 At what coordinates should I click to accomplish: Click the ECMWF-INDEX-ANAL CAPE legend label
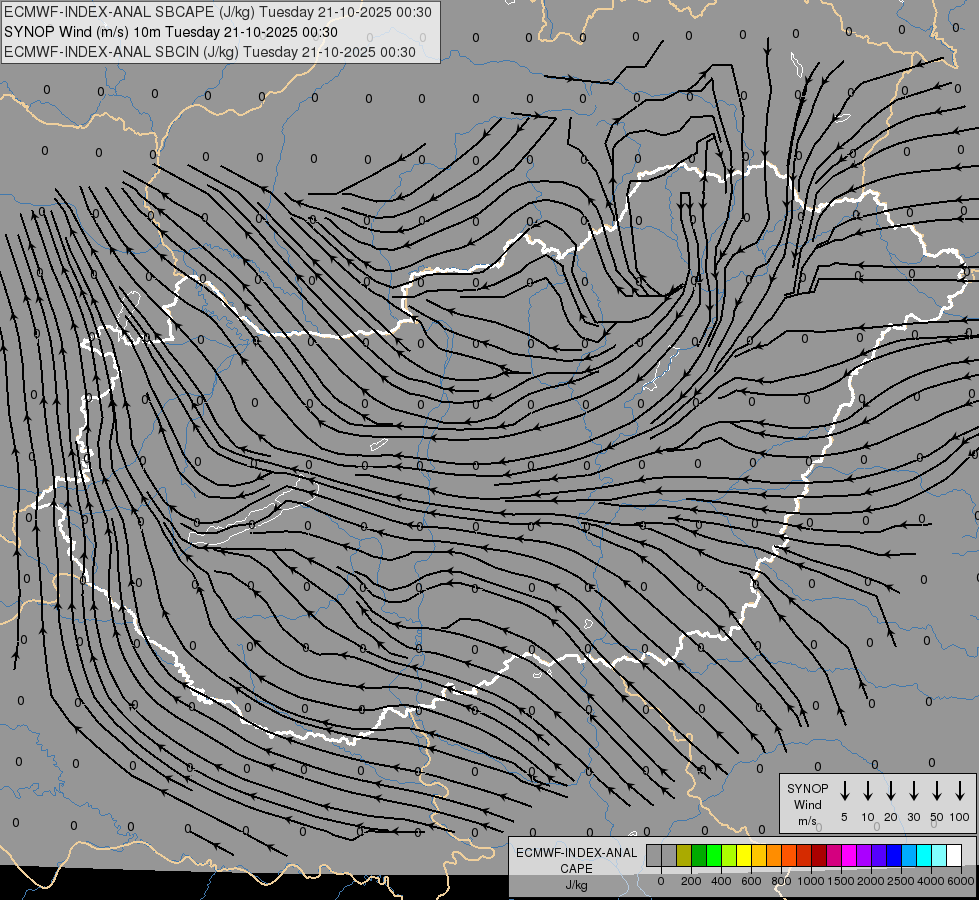pos(576,868)
